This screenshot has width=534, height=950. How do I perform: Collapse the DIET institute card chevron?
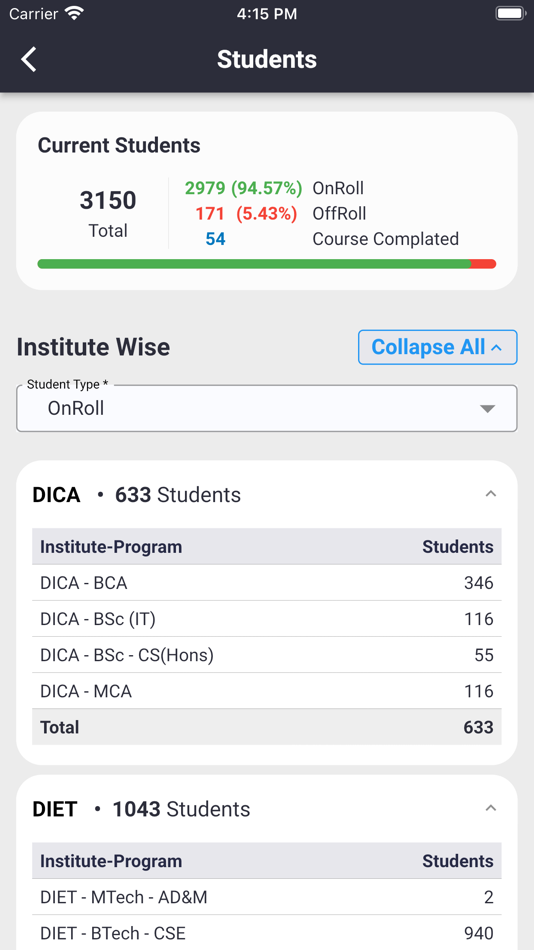click(x=490, y=808)
